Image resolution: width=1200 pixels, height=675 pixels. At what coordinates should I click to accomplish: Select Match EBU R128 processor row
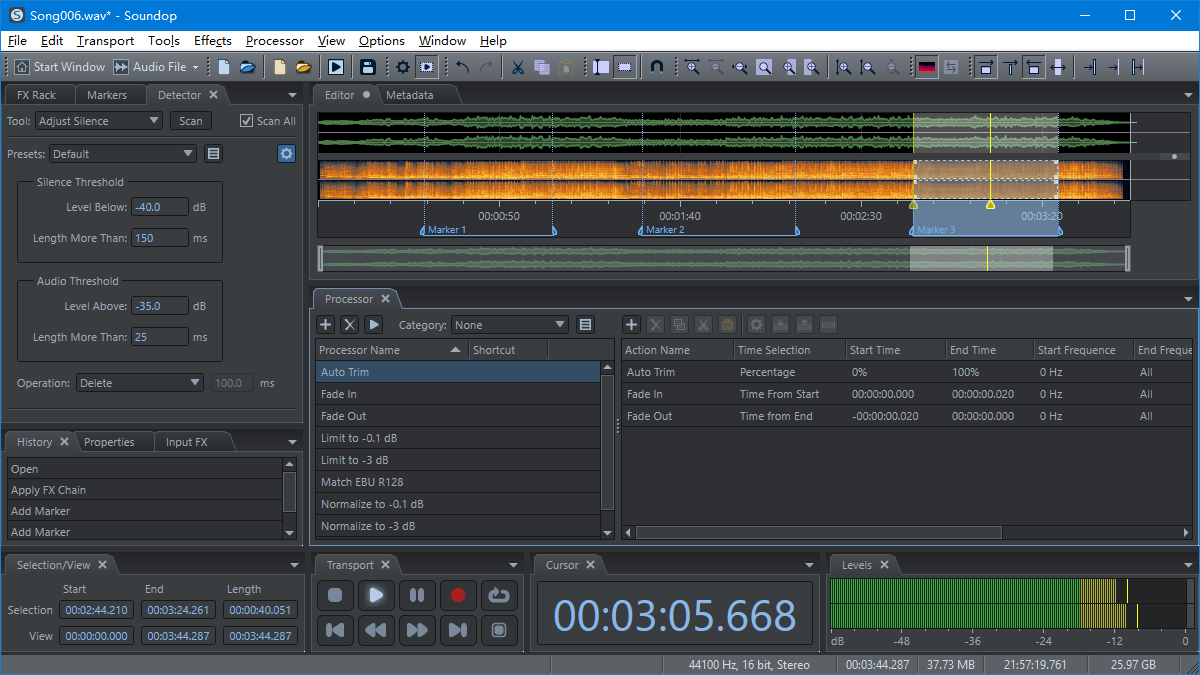pos(457,482)
